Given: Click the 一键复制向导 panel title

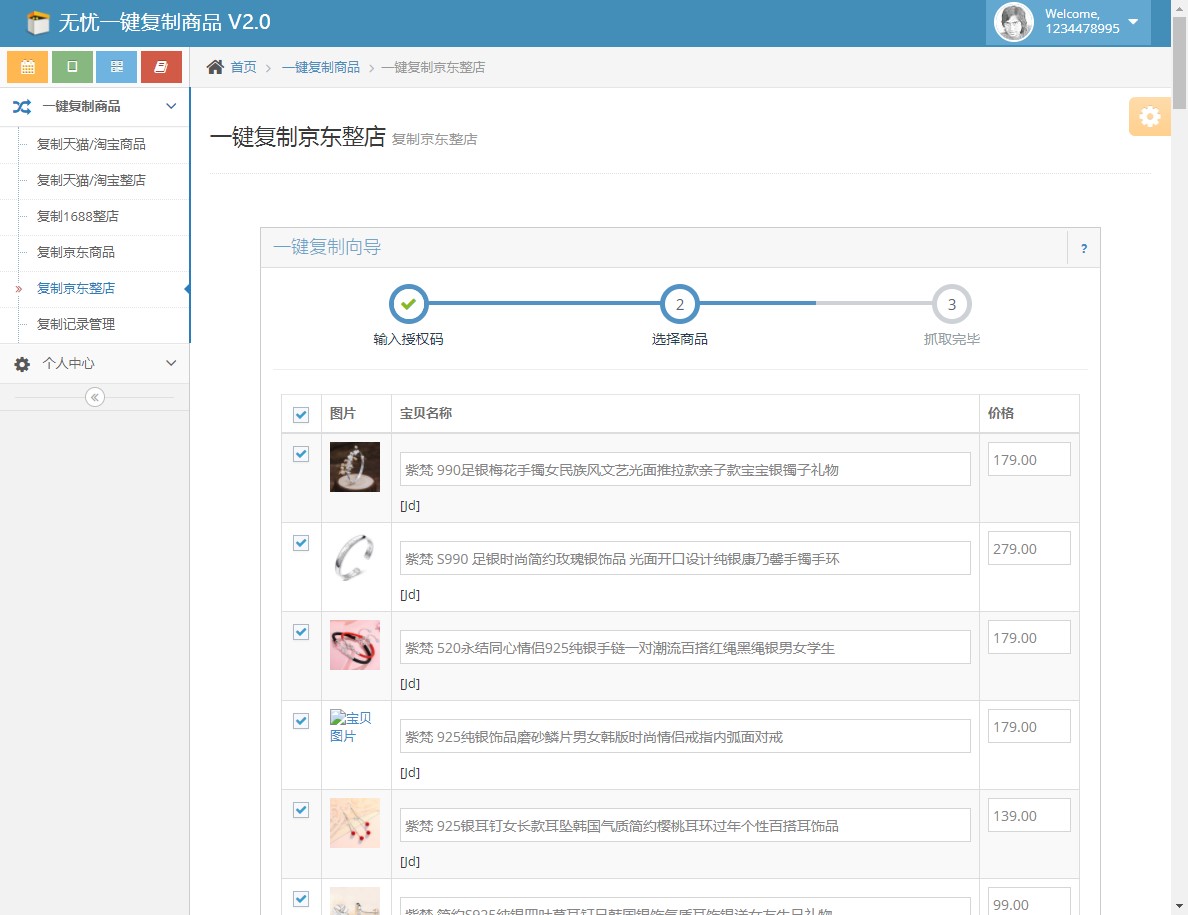Looking at the screenshot, I should tap(327, 247).
